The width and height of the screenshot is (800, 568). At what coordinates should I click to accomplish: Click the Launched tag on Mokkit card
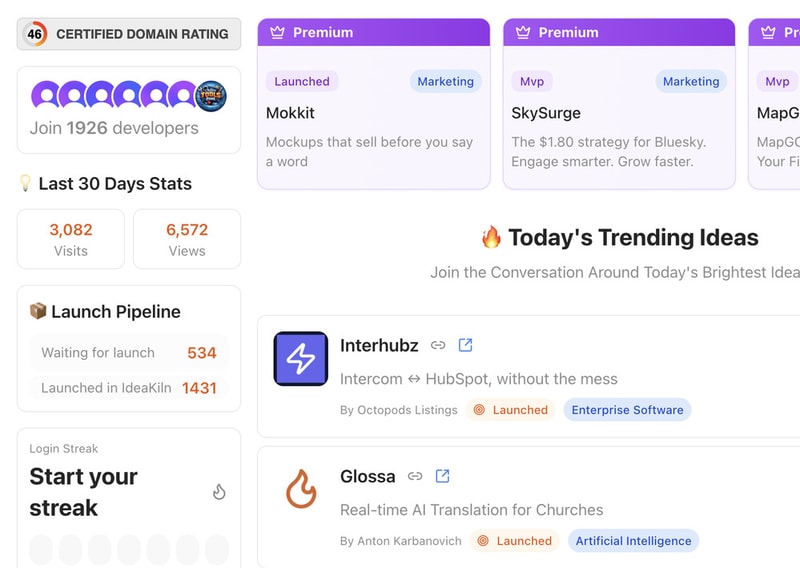302,81
